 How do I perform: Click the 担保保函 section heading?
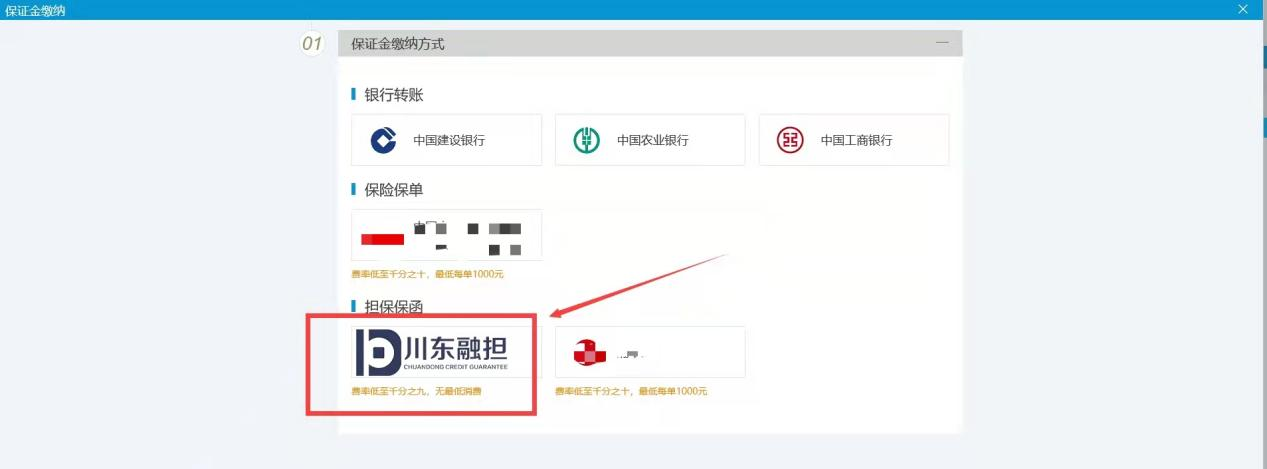[394, 307]
